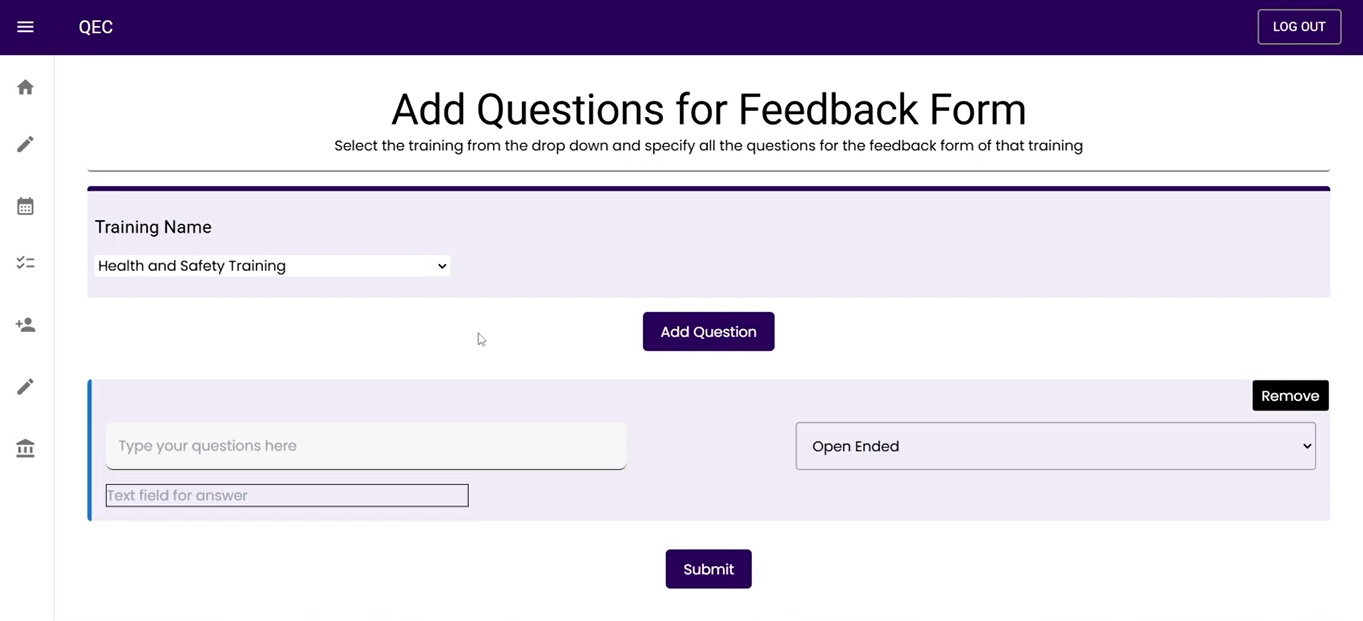Image resolution: width=1363 pixels, height=621 pixels.
Task: Click the add person icon in sidebar
Action: pos(26,325)
